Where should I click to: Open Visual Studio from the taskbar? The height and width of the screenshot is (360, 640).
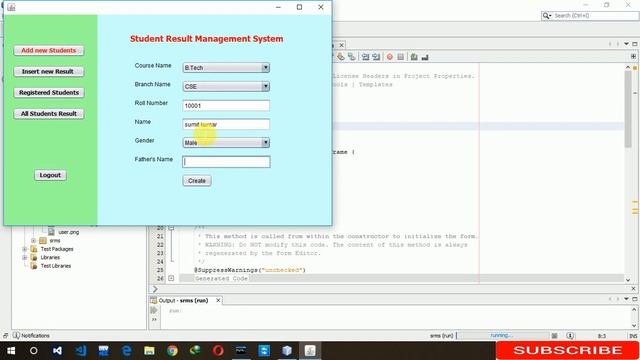[57, 351]
